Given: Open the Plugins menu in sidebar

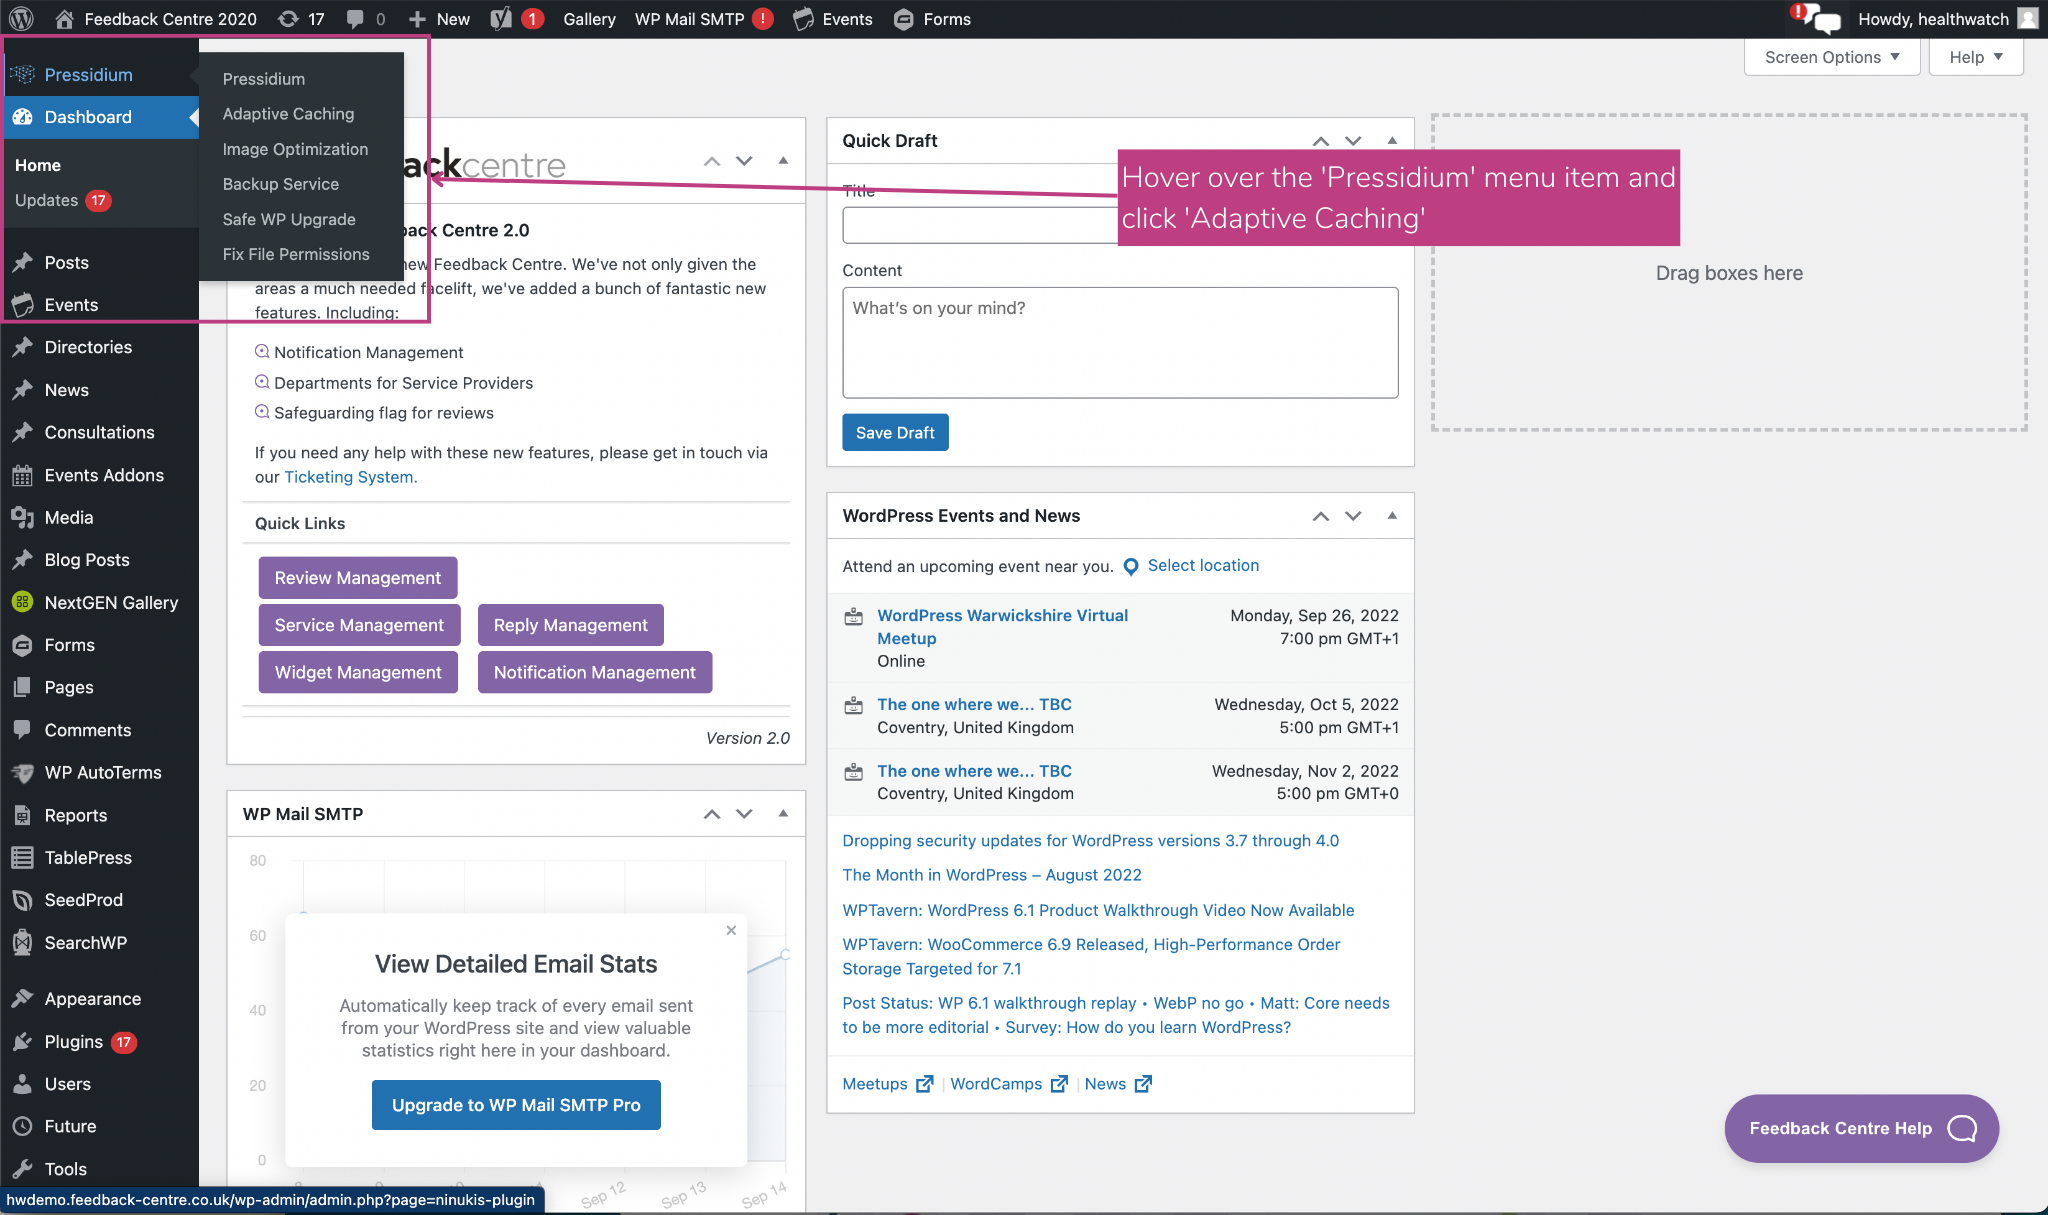Looking at the screenshot, I should point(74,1041).
